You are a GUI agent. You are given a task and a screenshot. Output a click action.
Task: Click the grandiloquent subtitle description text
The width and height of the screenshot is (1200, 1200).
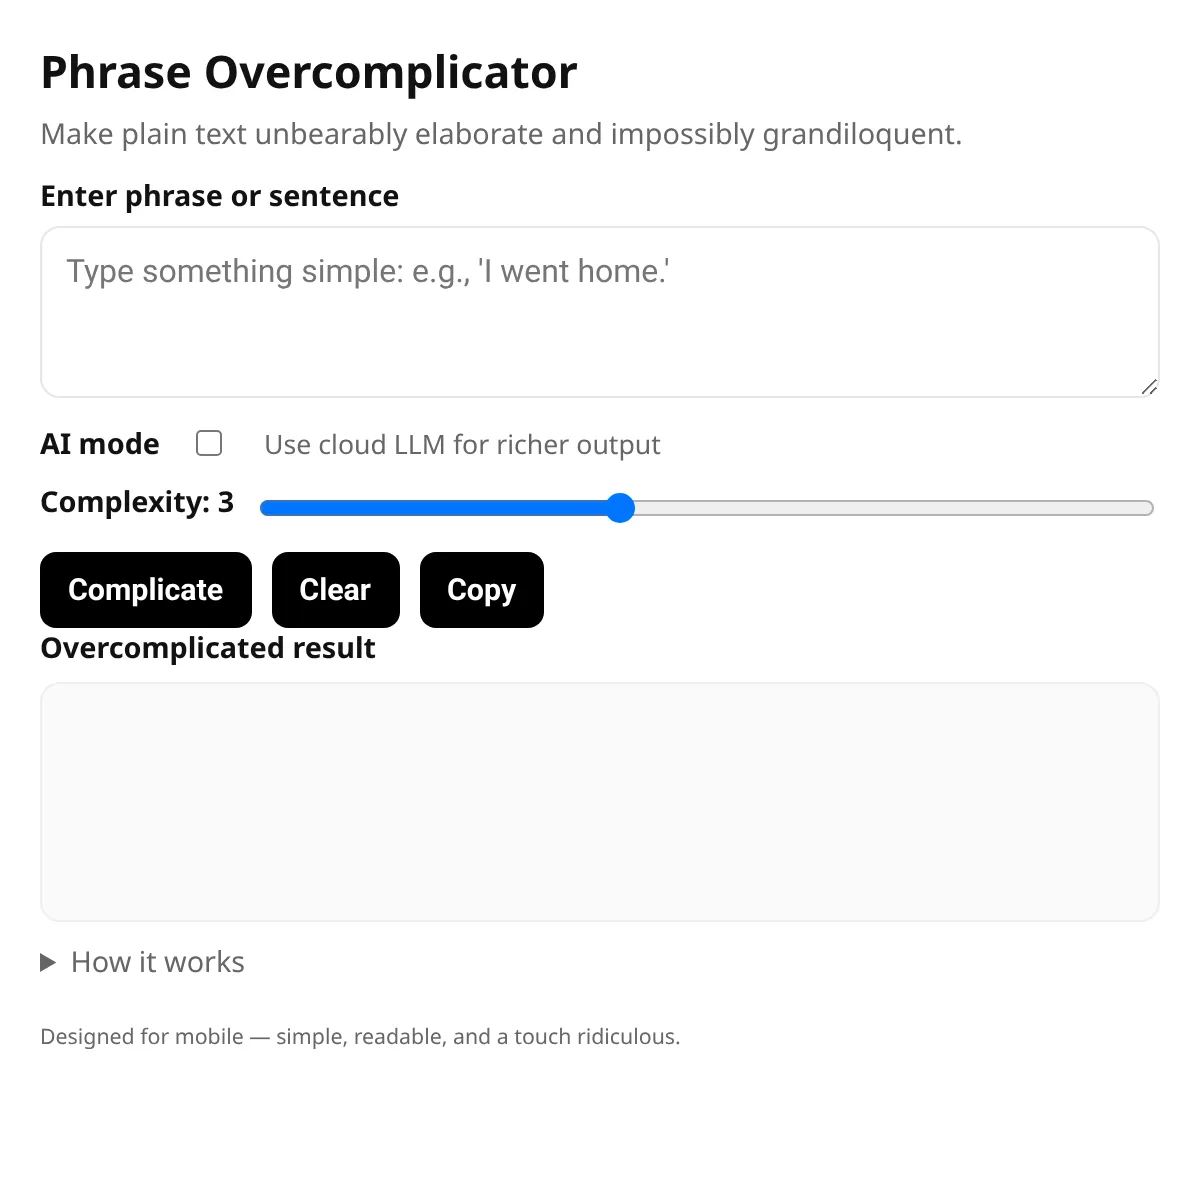tap(501, 134)
